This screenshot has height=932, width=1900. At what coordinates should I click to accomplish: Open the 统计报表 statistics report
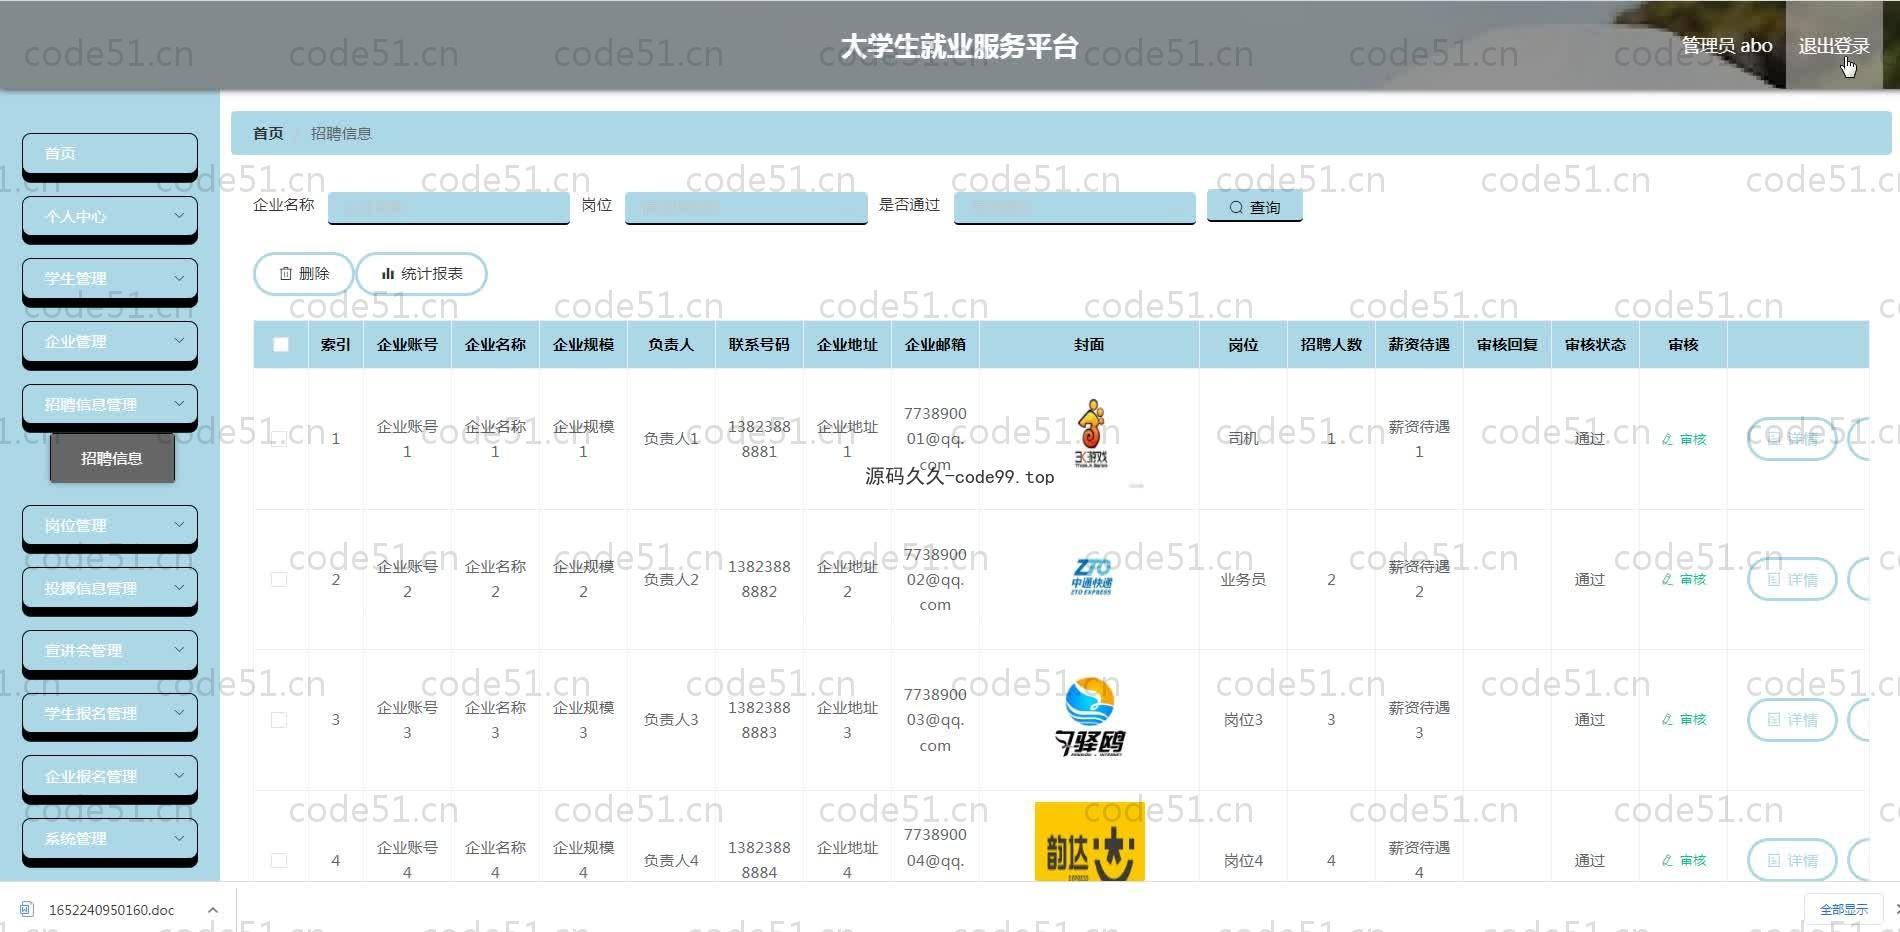click(x=421, y=274)
